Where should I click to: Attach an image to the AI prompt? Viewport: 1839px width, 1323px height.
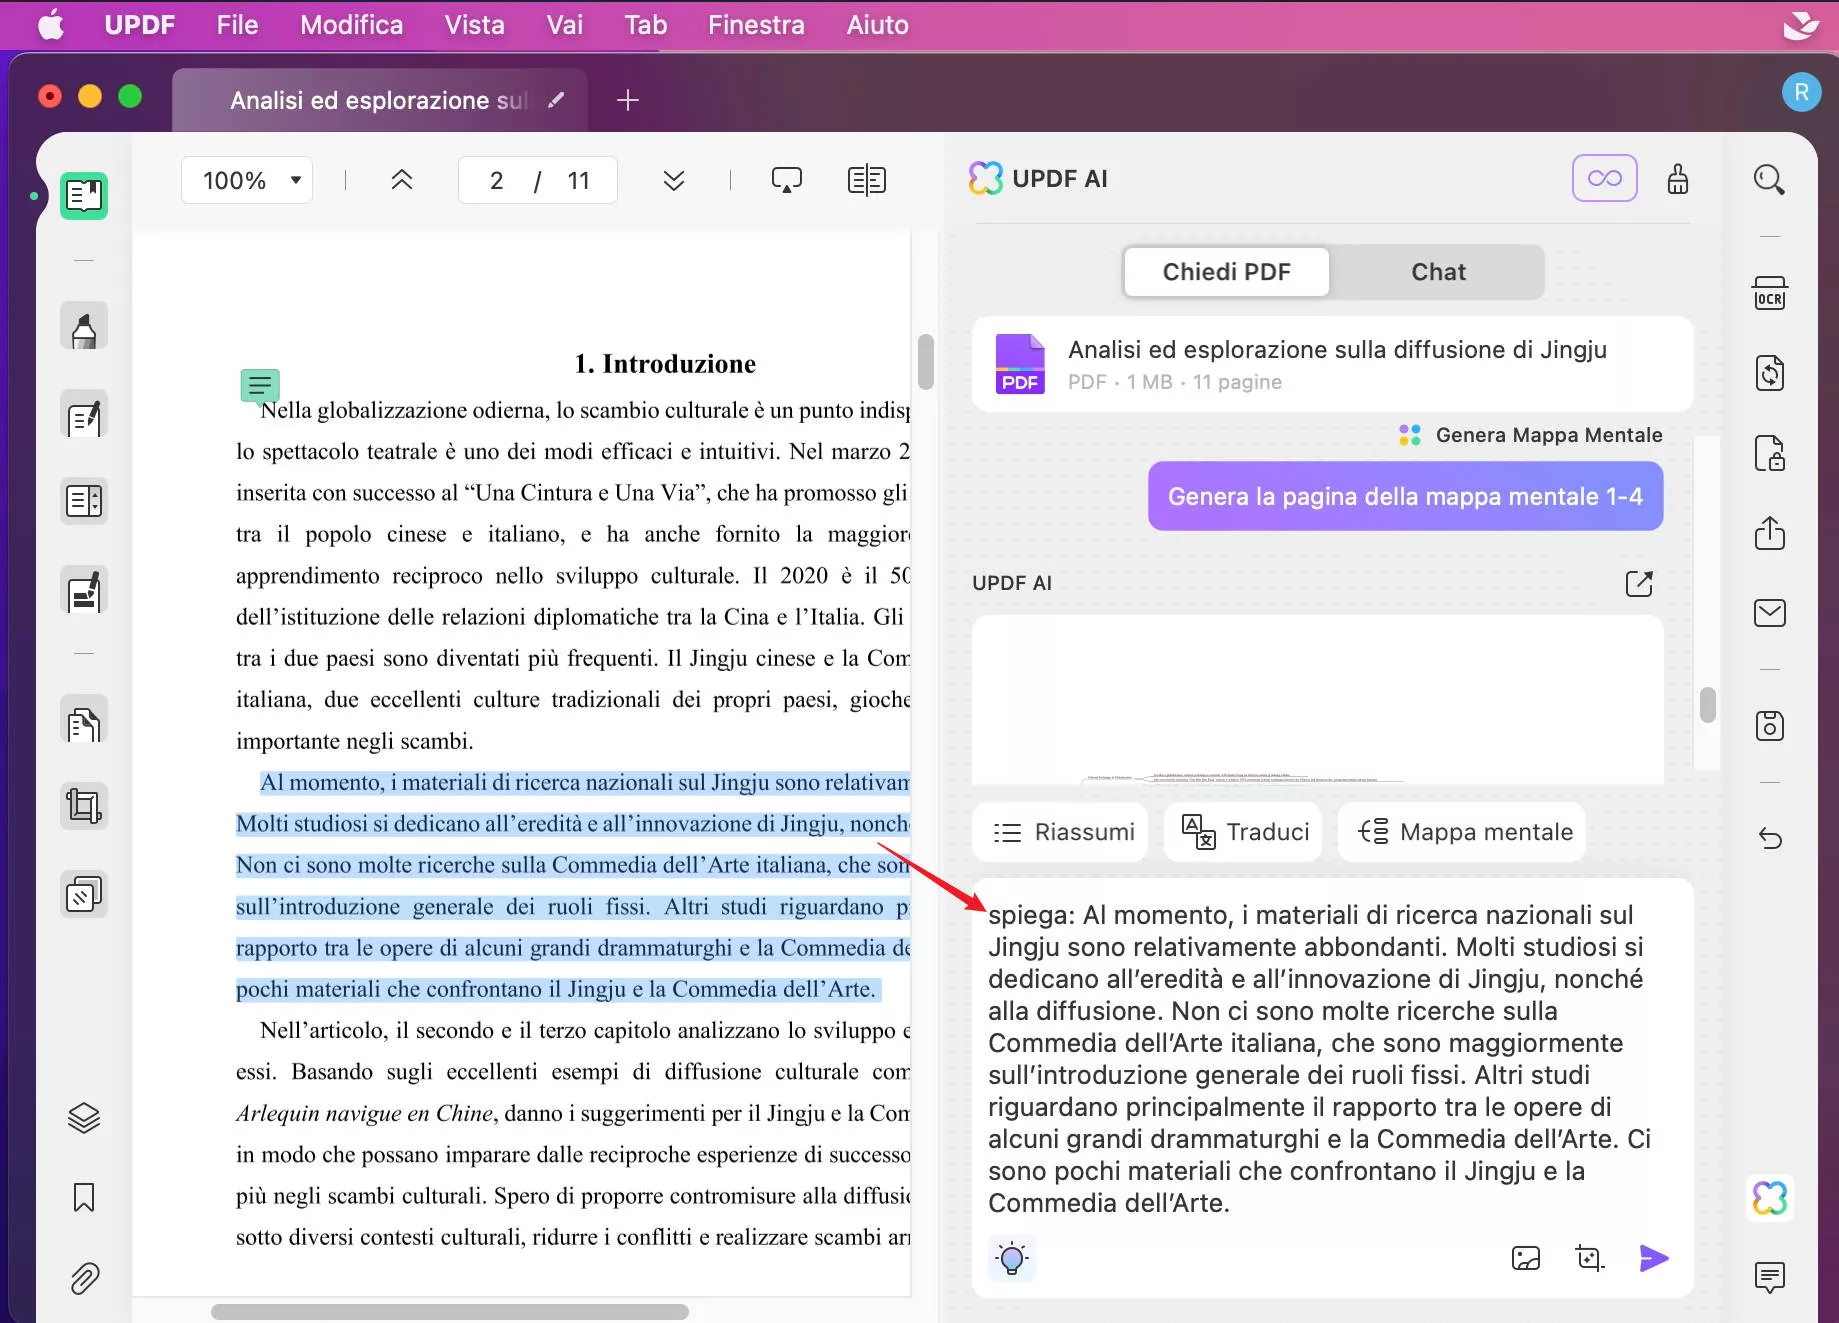click(1525, 1258)
